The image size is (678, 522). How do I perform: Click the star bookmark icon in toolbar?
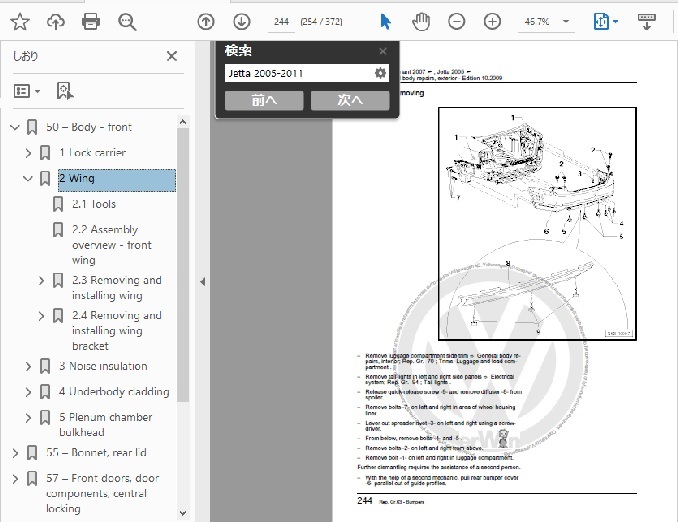click(20, 22)
